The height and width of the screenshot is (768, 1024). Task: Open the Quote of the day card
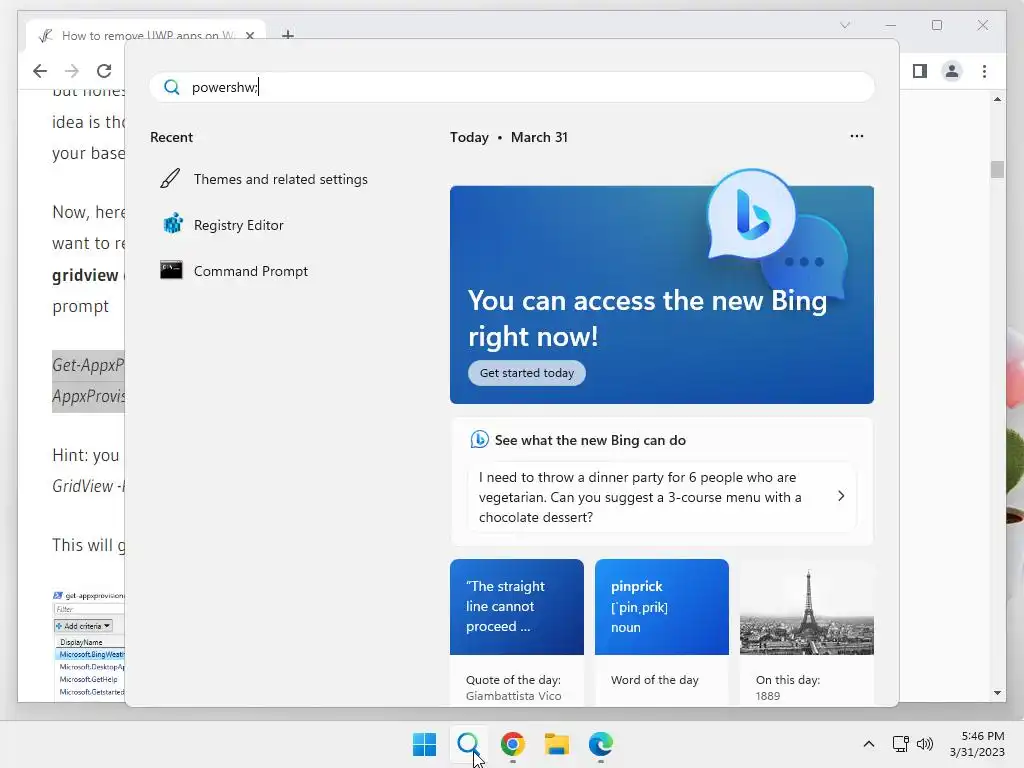click(x=517, y=632)
